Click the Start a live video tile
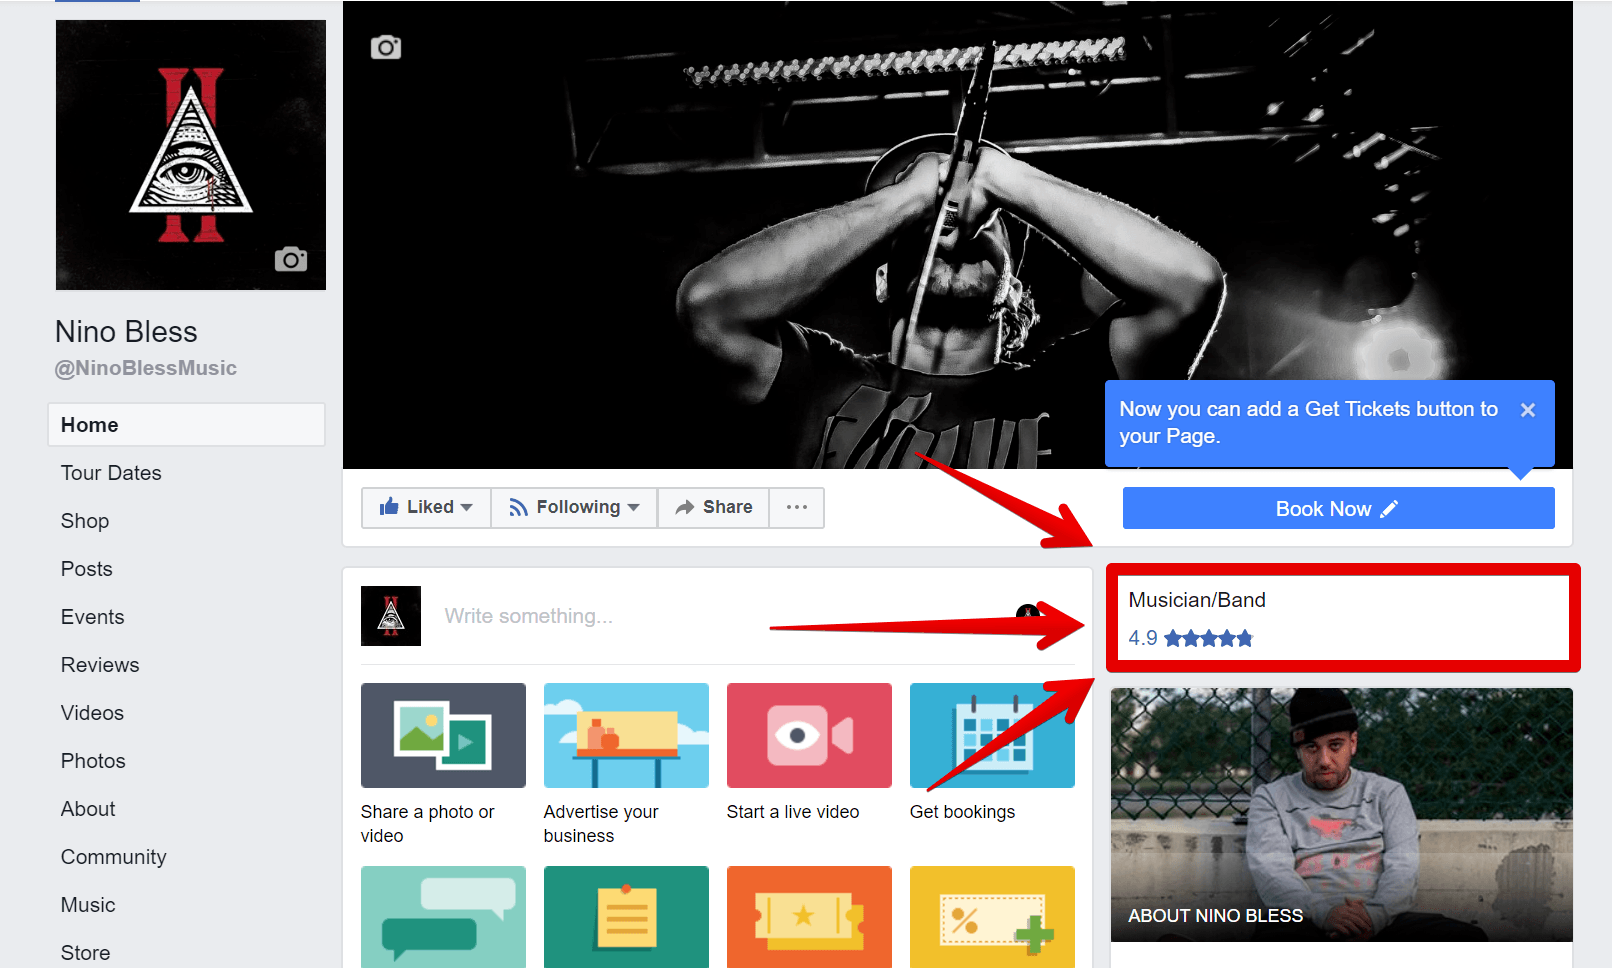 pos(809,735)
